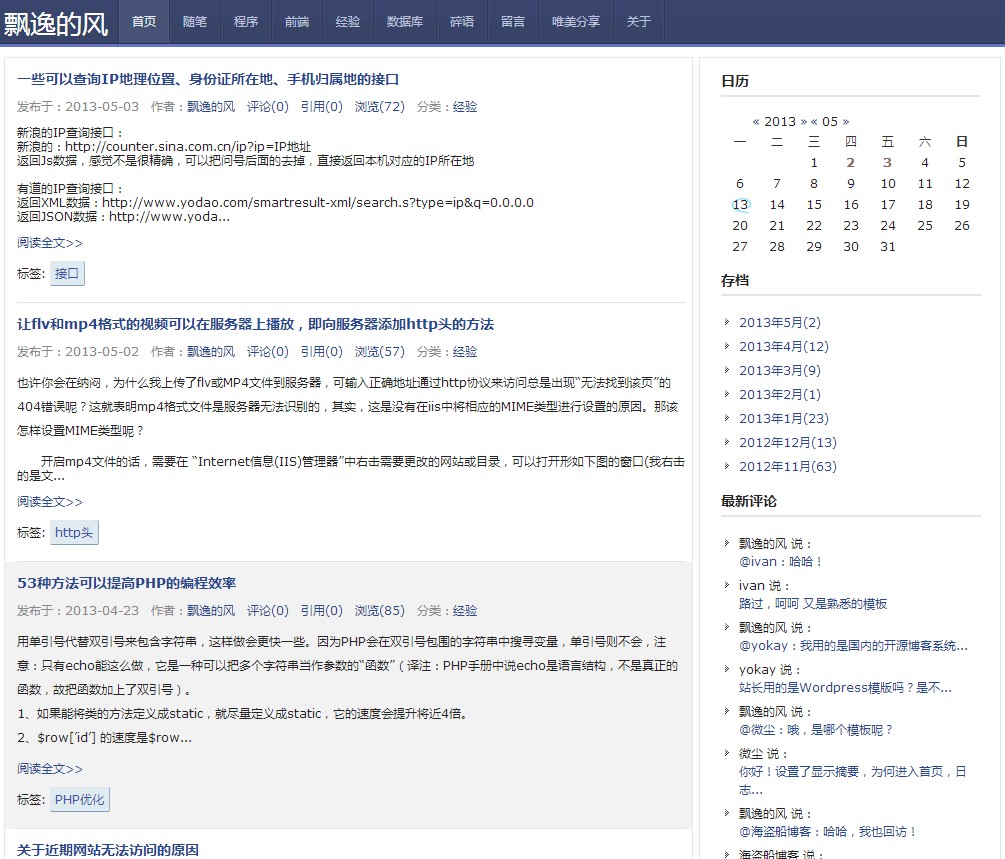The image size is (1005, 859).
Task: Open calendar date 2 with posts
Action: click(x=850, y=163)
